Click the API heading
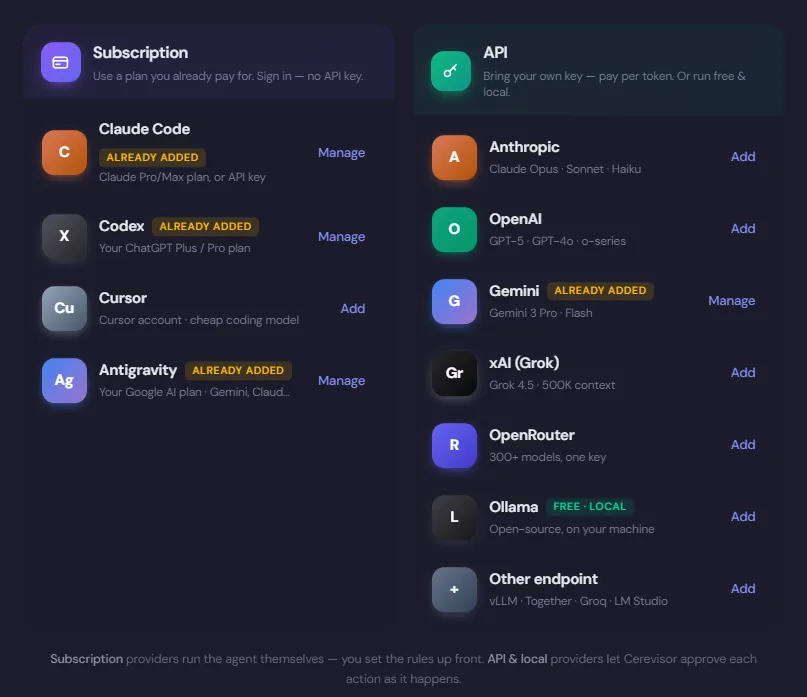The width and height of the screenshot is (807, 697). point(495,53)
